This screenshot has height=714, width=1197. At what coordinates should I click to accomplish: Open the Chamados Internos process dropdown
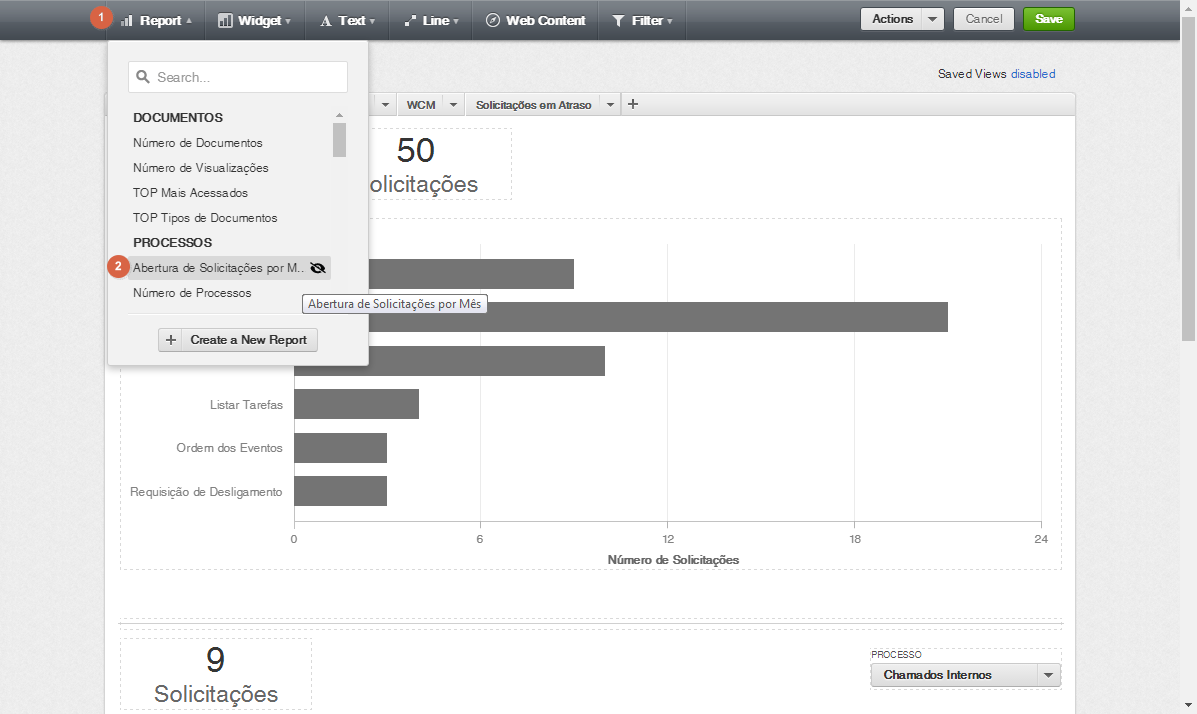(966, 675)
